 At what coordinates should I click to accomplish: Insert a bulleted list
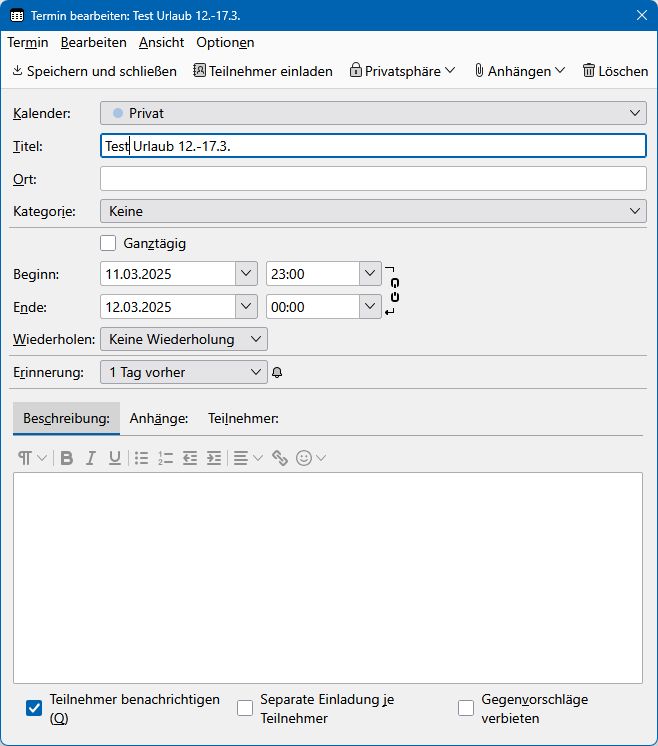tap(142, 458)
